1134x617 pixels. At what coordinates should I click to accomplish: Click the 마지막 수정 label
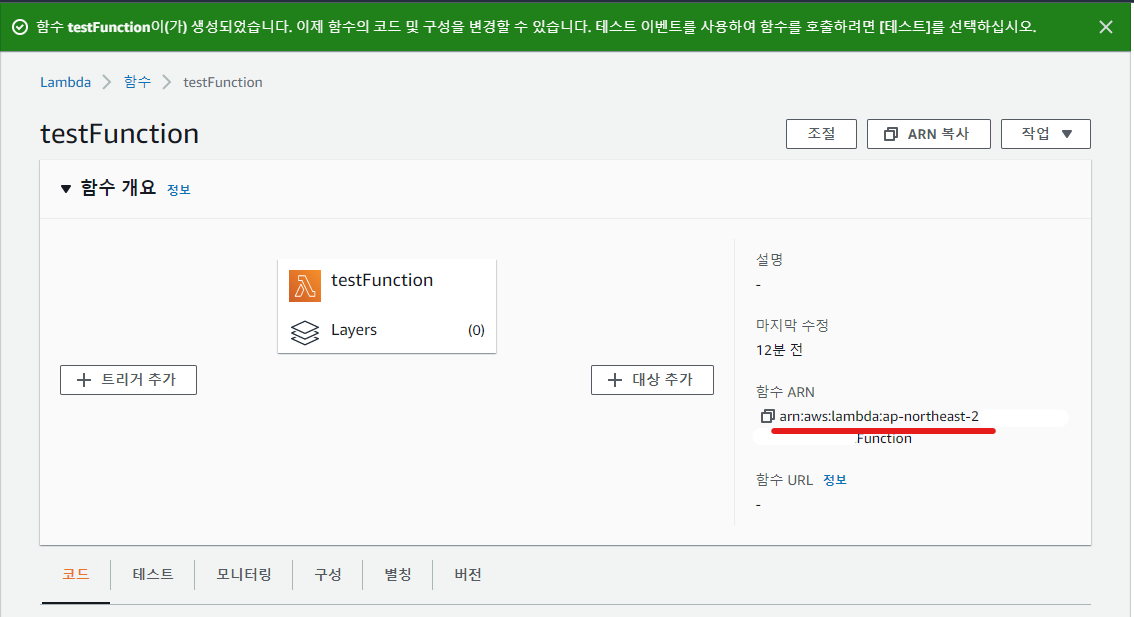tap(792, 325)
